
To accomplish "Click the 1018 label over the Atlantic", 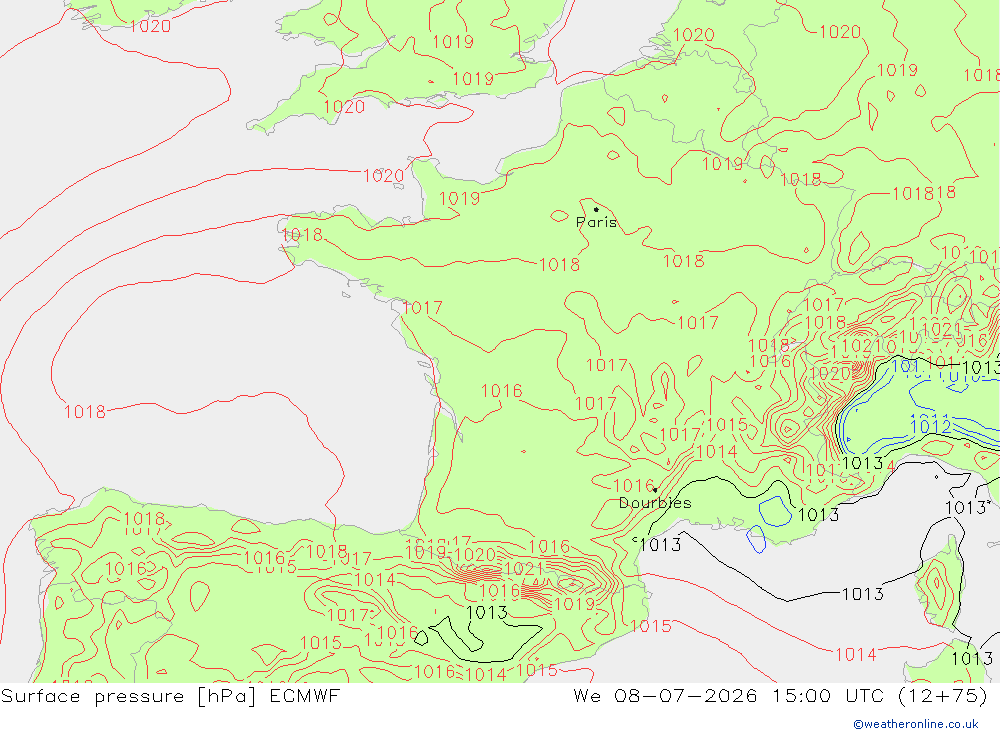I will pyautogui.click(x=85, y=411).
